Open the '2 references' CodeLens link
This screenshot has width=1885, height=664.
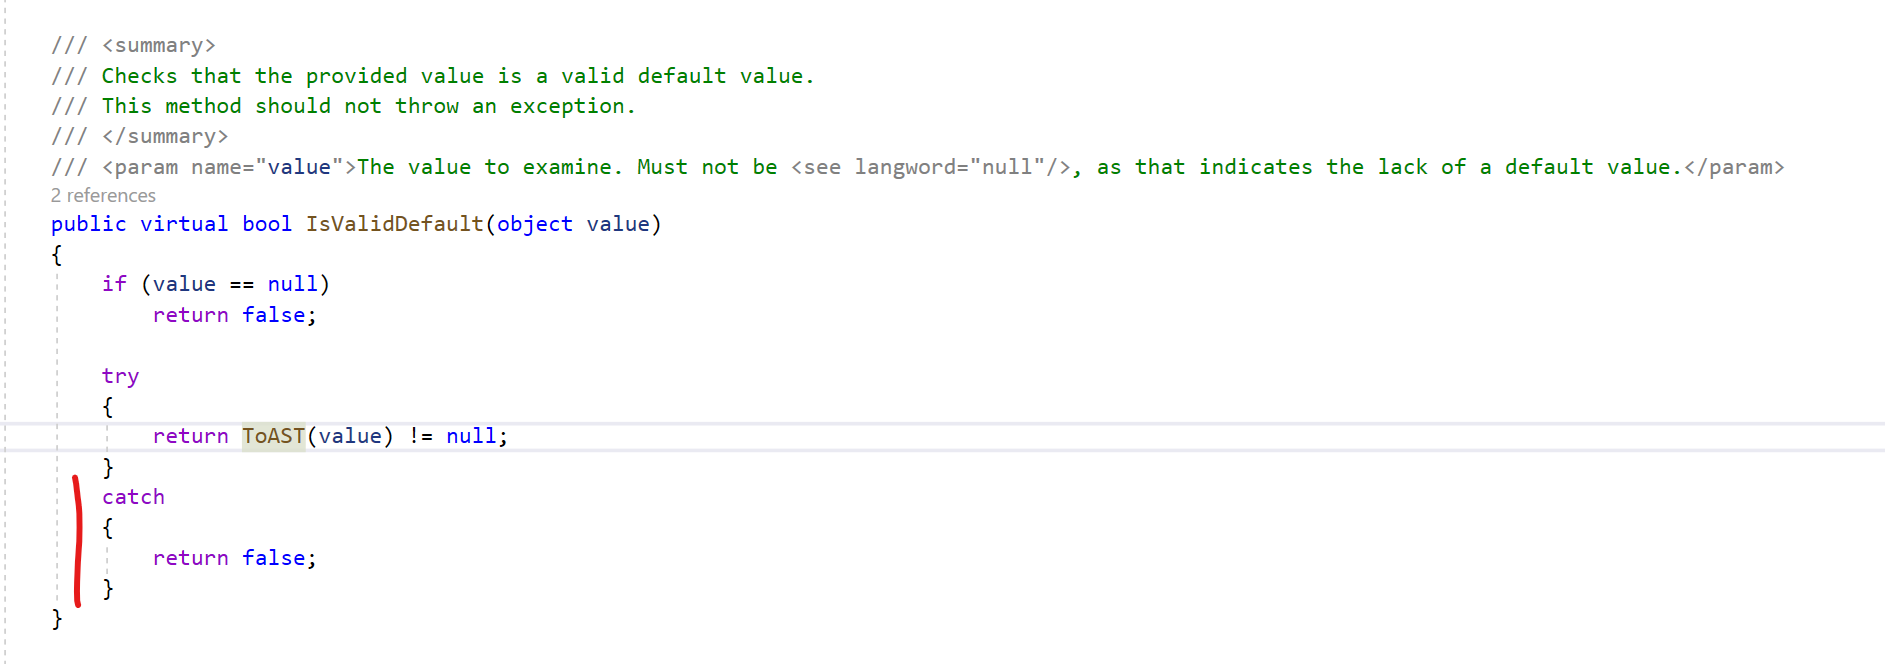pyautogui.click(x=103, y=195)
